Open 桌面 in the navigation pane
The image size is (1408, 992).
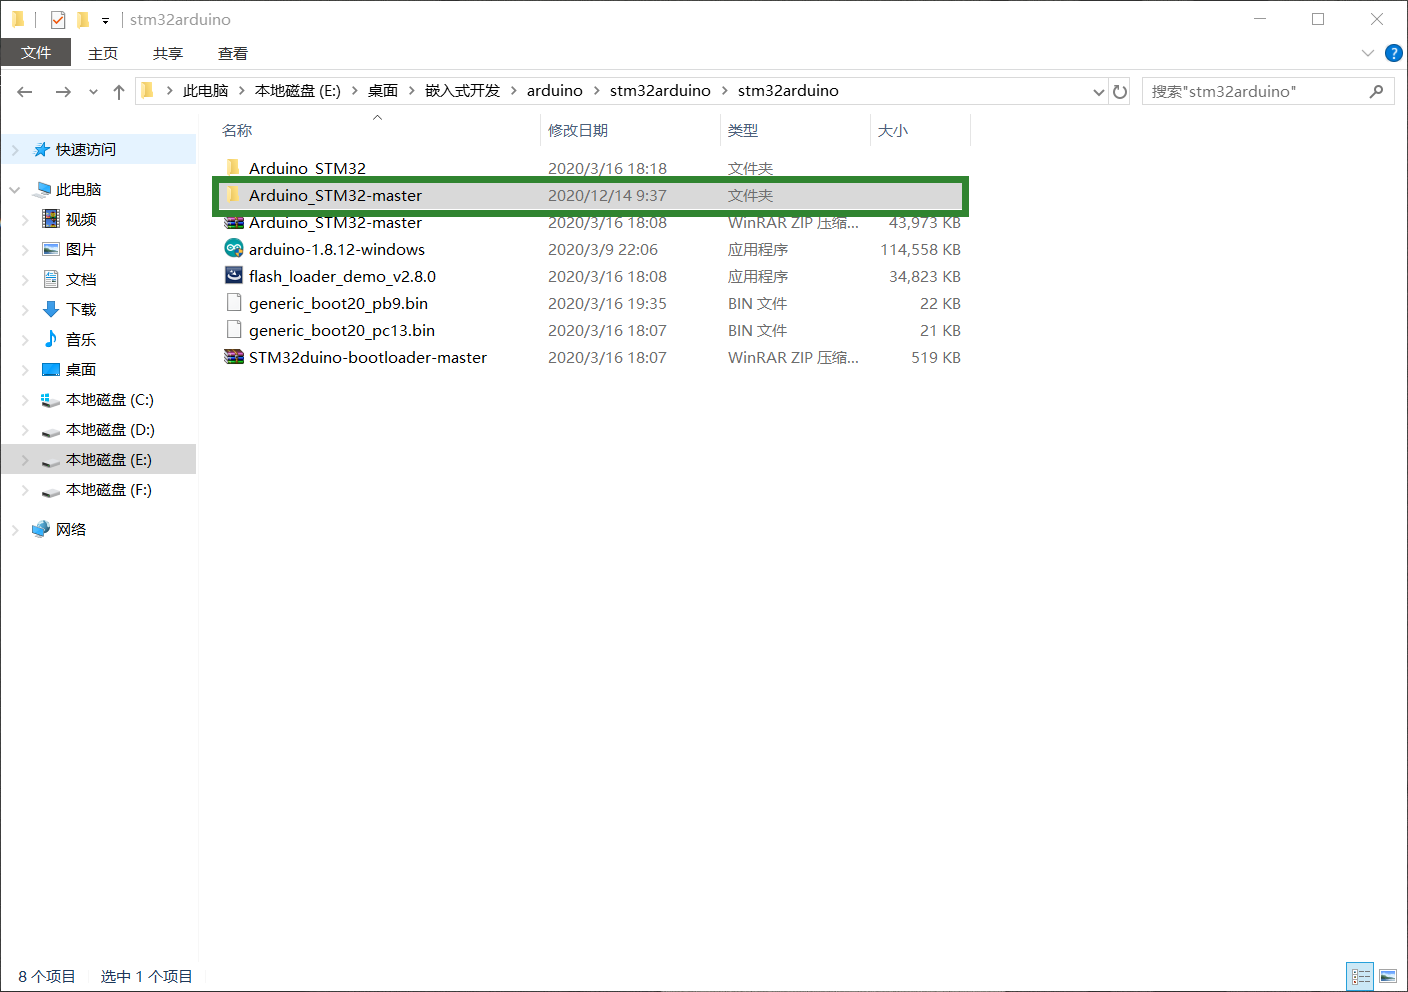coord(81,369)
